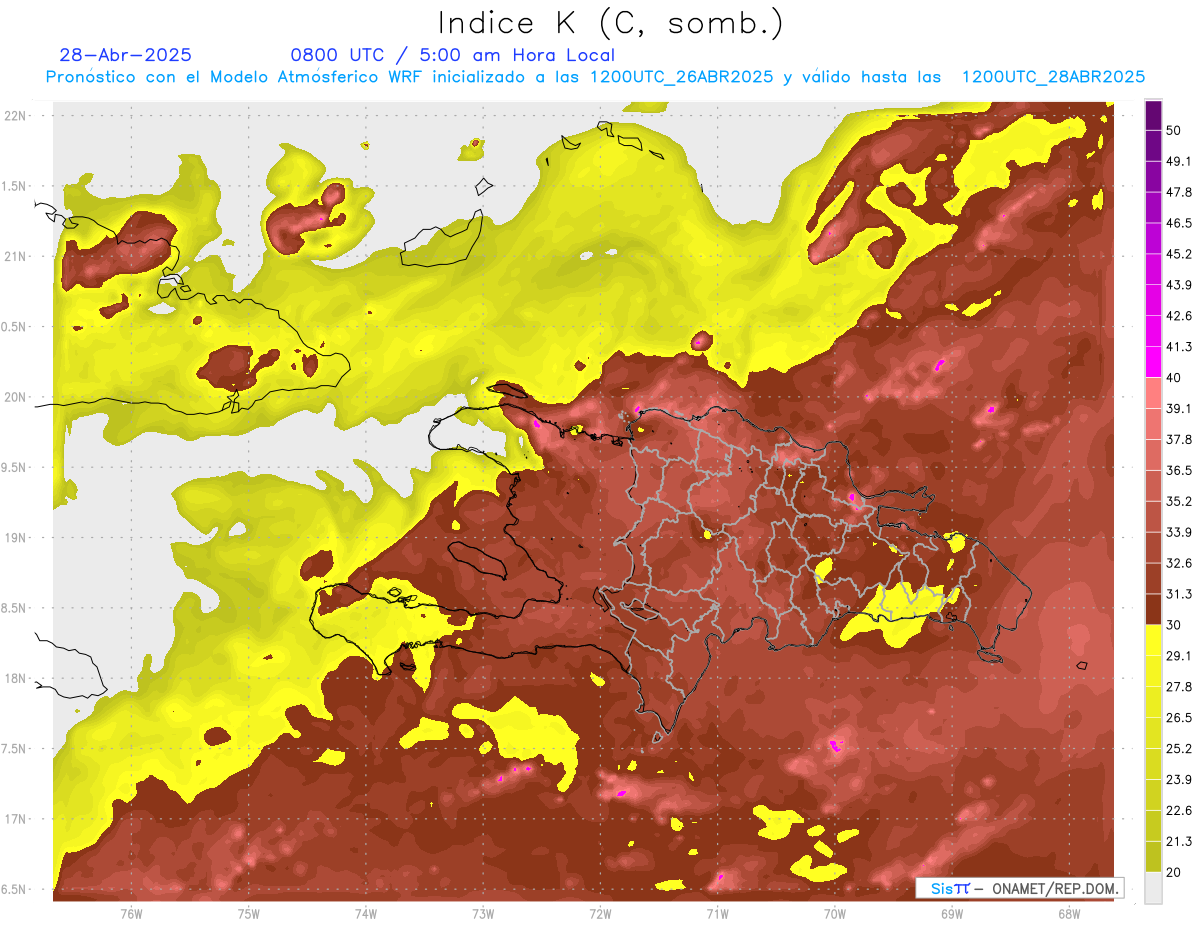Click the "49.1" color scale label
Image resolution: width=1200 pixels, height=927 pixels.
pyautogui.click(x=1179, y=161)
